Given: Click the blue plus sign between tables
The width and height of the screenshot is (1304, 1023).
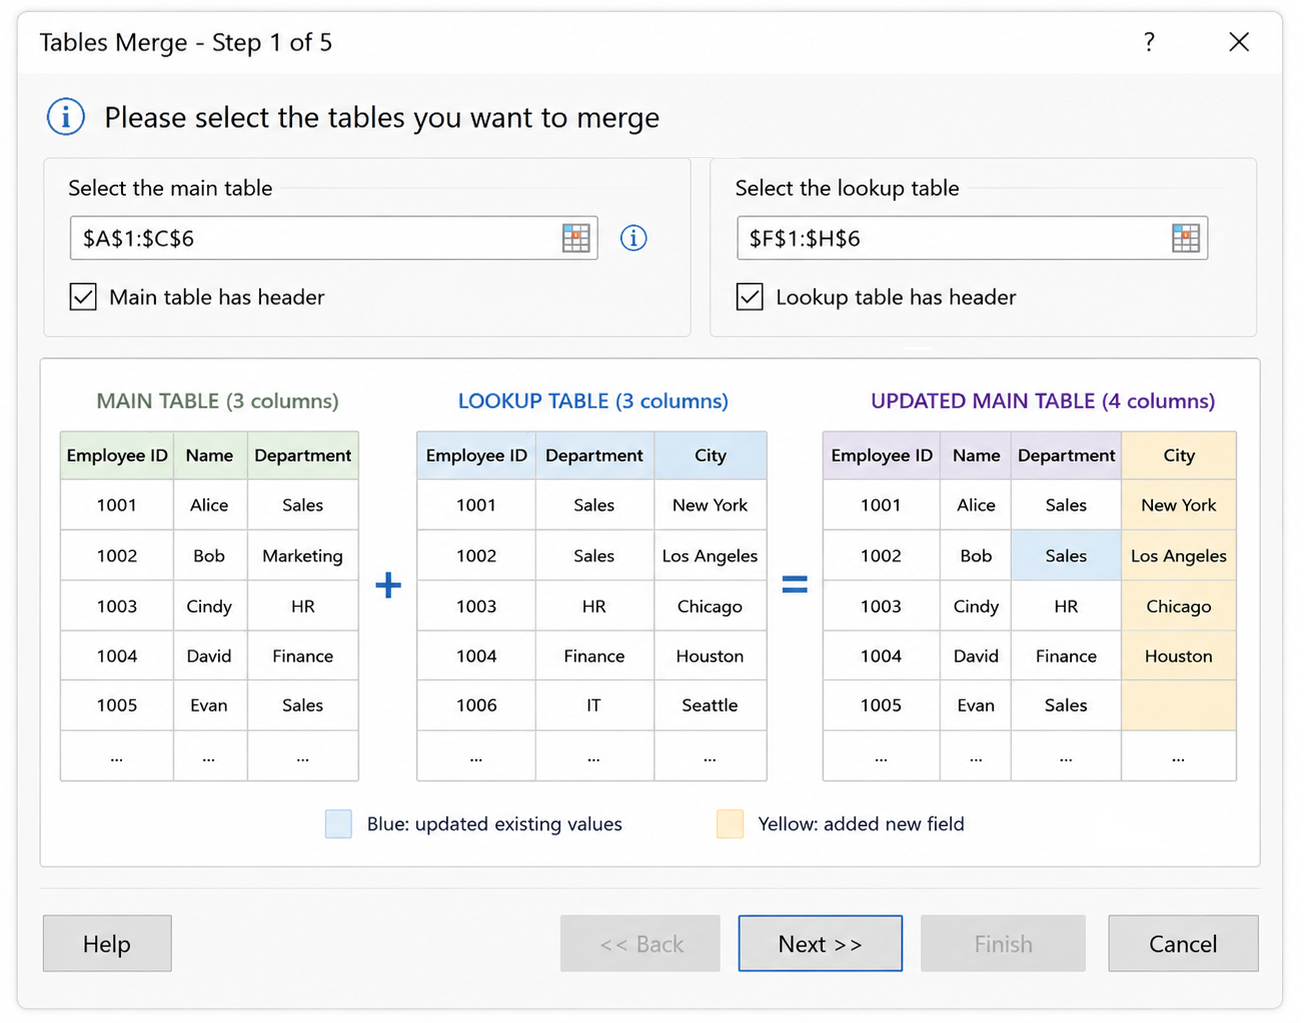Looking at the screenshot, I should point(388,585).
